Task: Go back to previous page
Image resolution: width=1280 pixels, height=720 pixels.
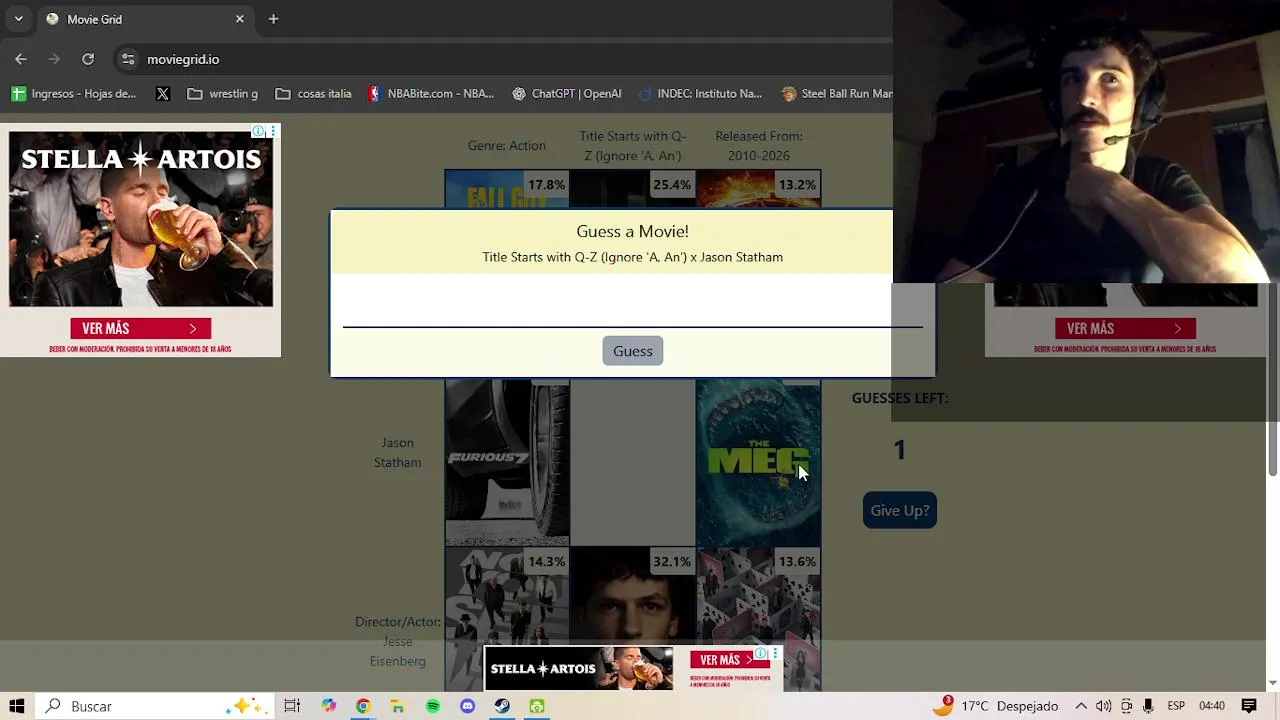Action: 21,59
